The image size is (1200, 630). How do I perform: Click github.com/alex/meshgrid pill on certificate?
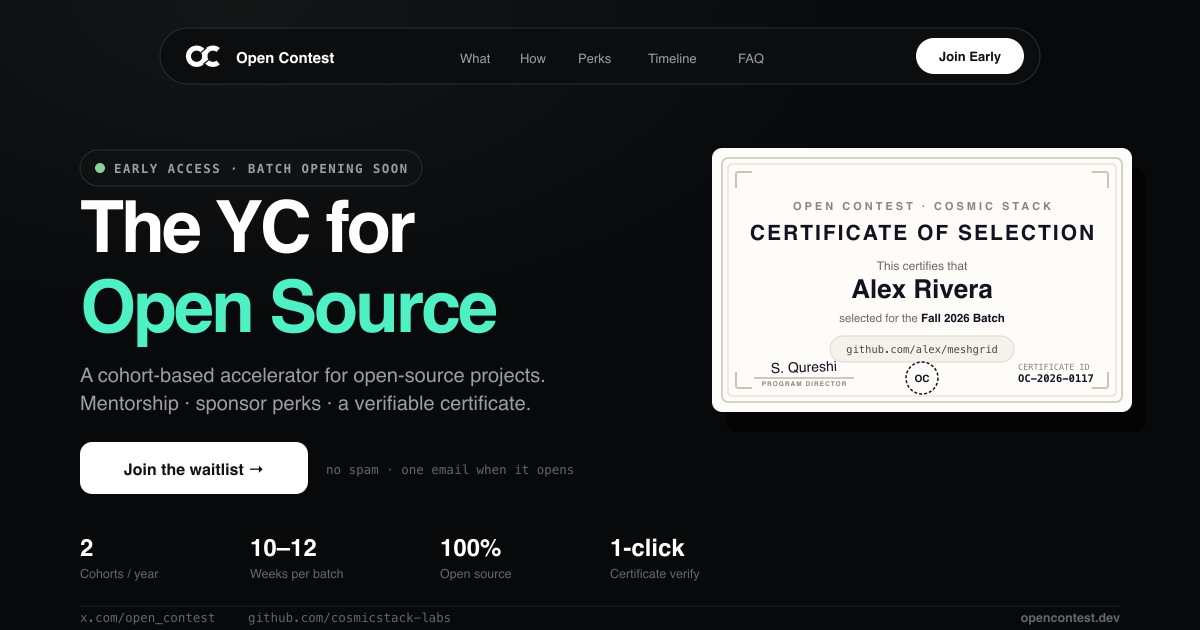pos(922,349)
